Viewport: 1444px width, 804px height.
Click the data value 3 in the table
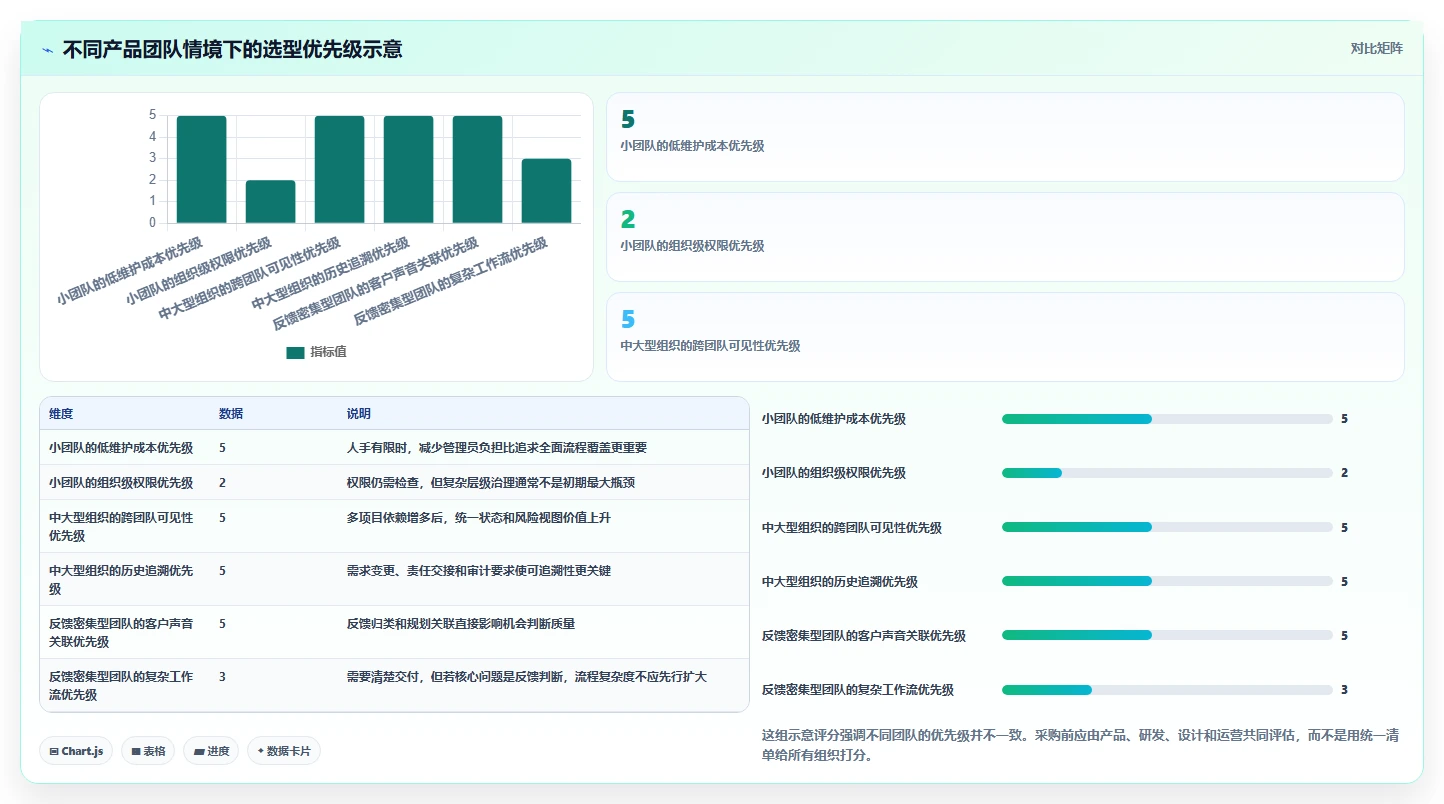(222, 677)
